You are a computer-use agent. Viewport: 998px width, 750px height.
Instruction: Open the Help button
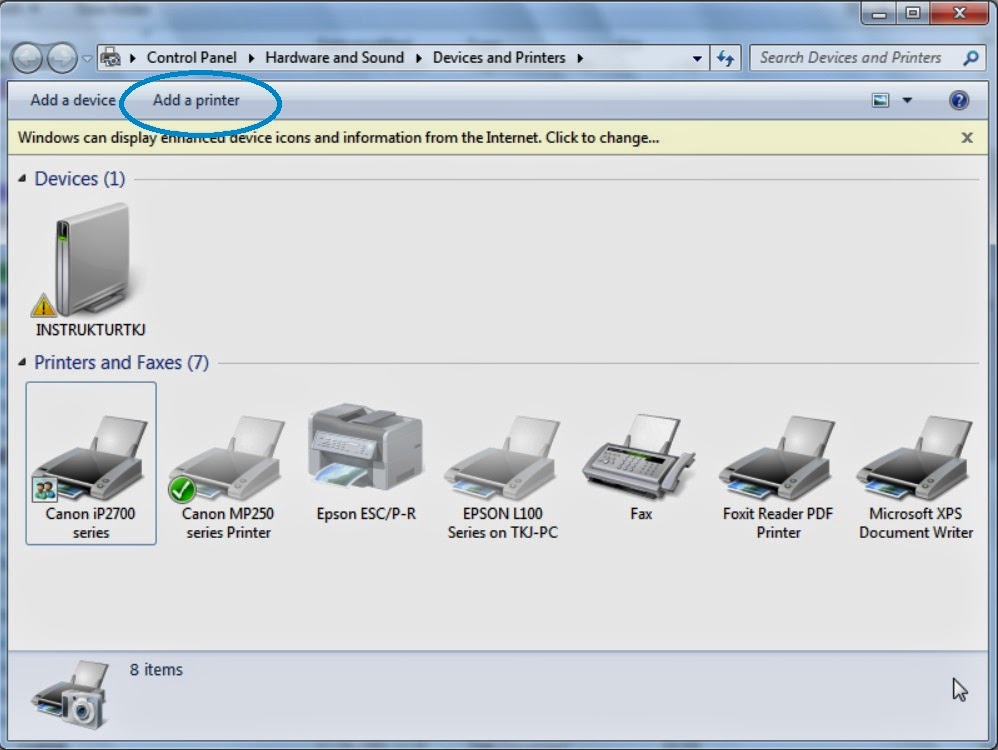(958, 100)
